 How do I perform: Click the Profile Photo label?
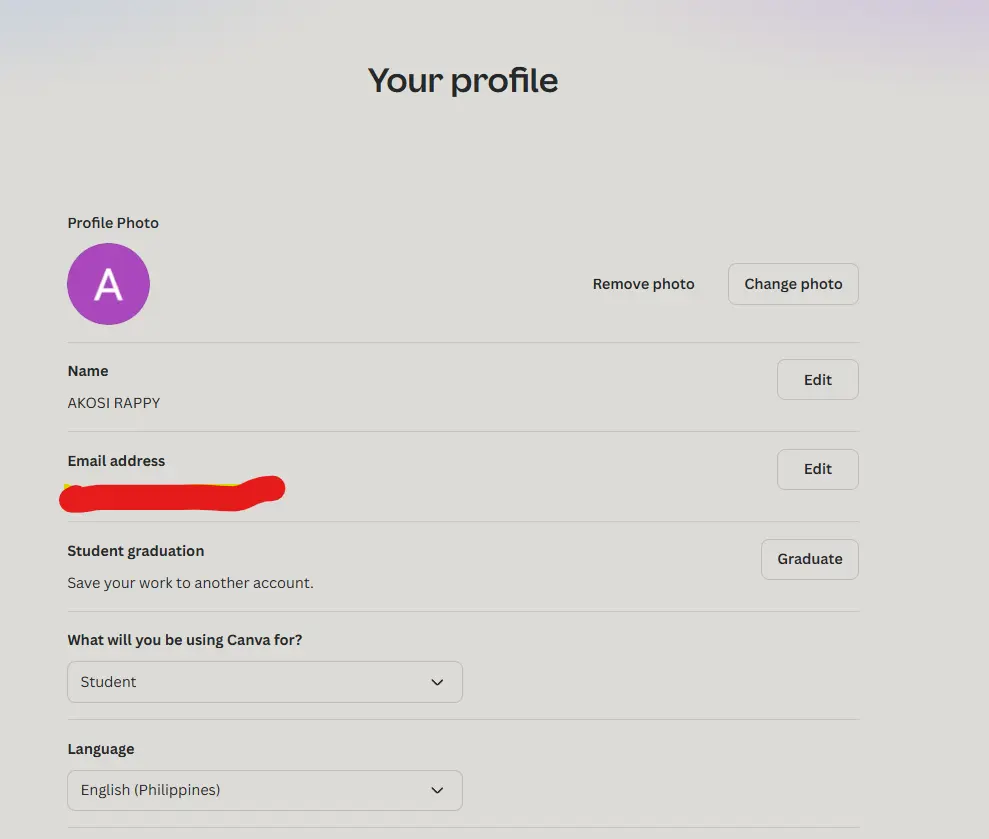click(113, 223)
